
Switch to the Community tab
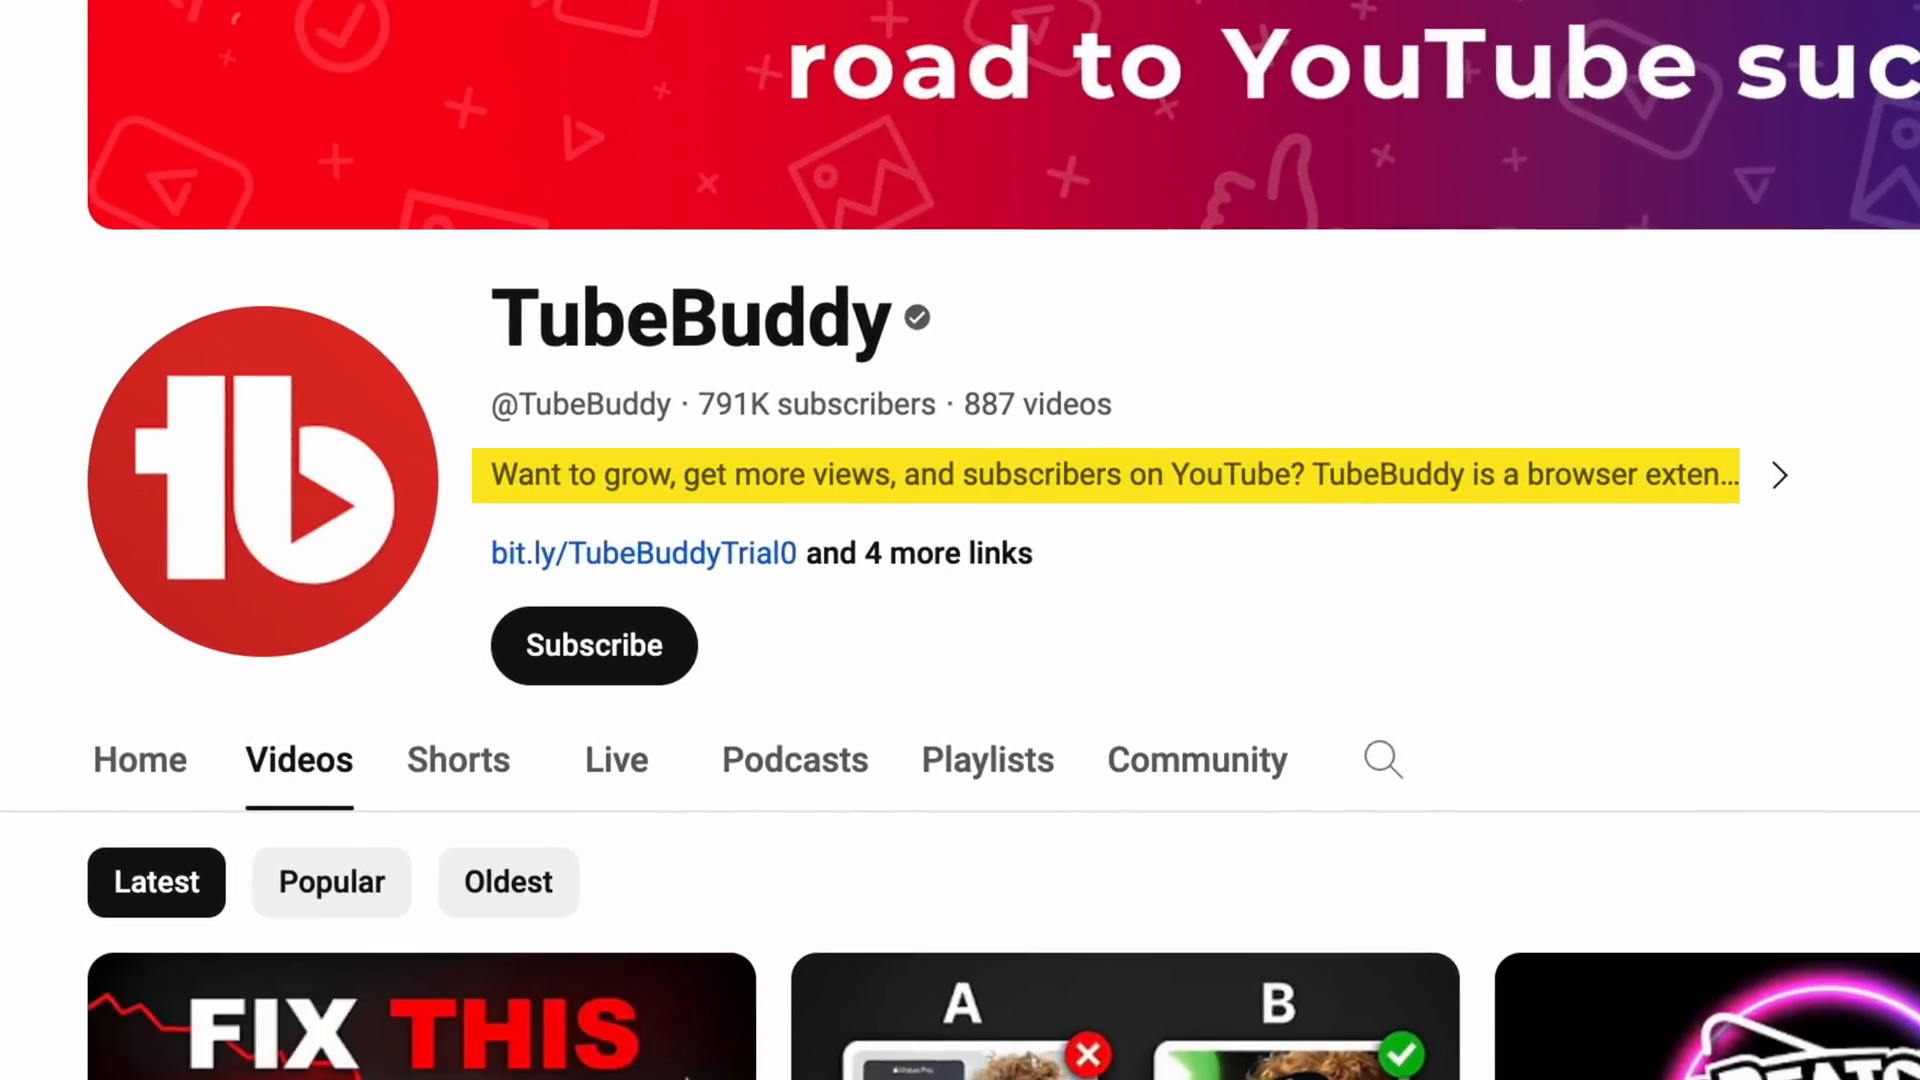click(1195, 758)
